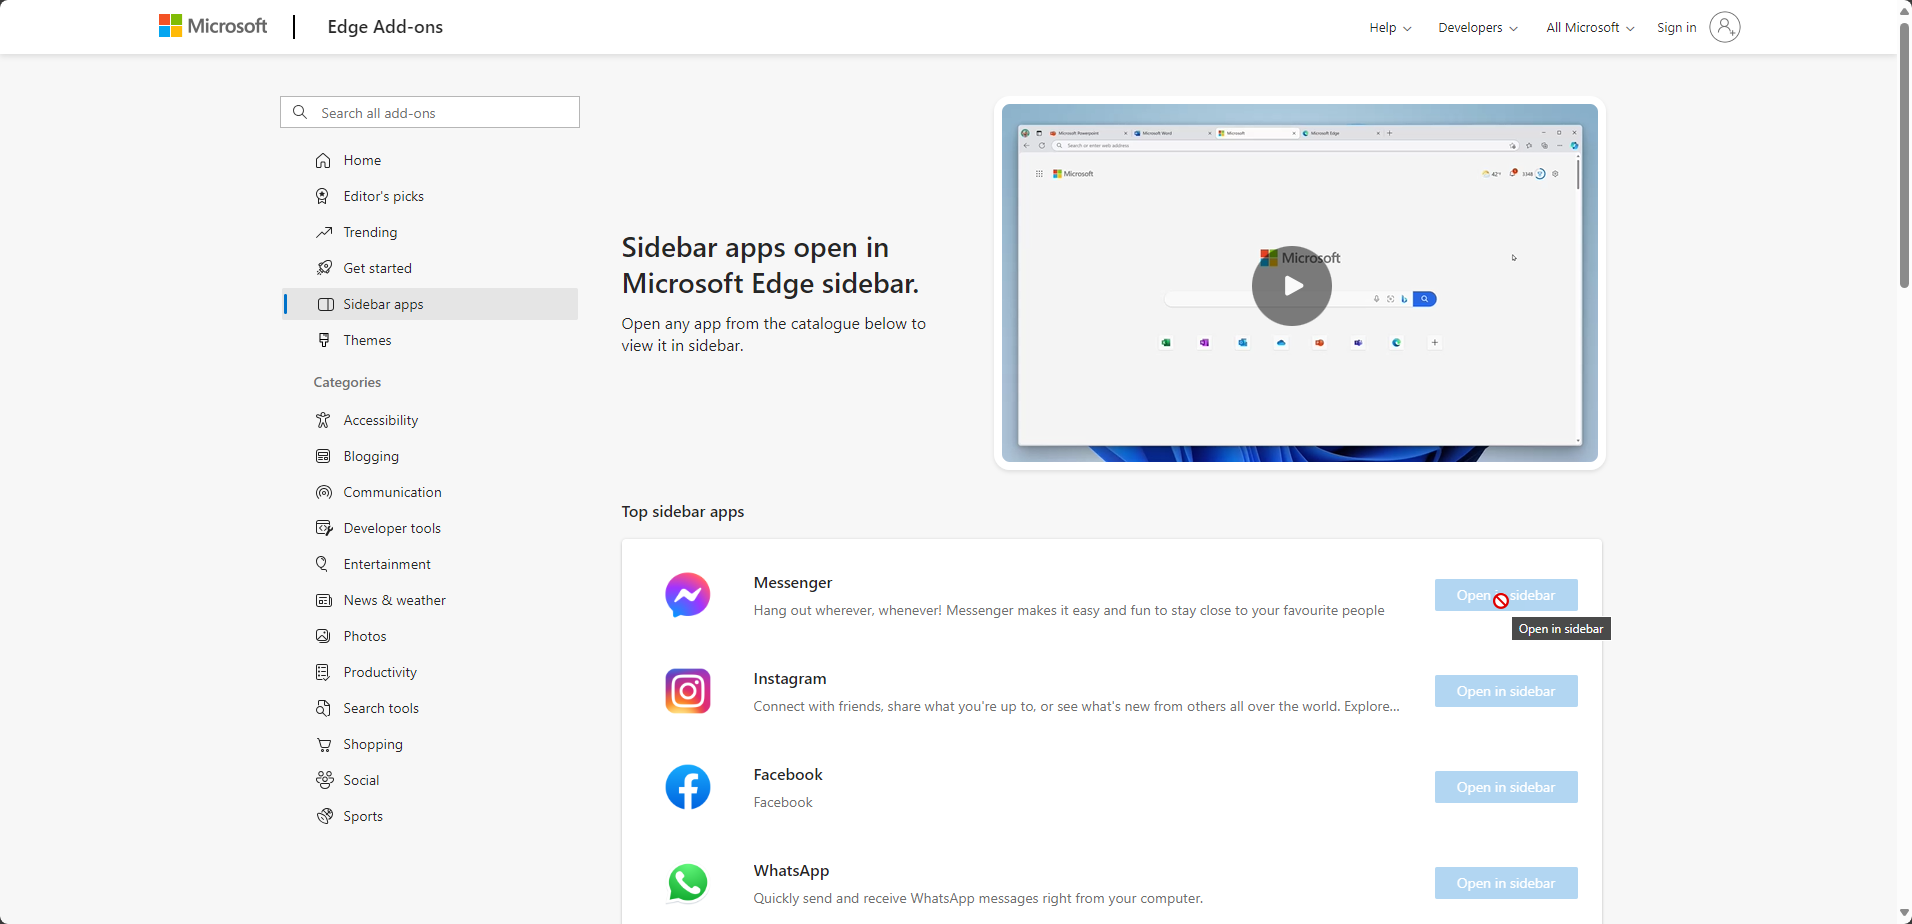Open WhatsApp in sidebar button
Image resolution: width=1912 pixels, height=924 pixels.
(x=1506, y=883)
